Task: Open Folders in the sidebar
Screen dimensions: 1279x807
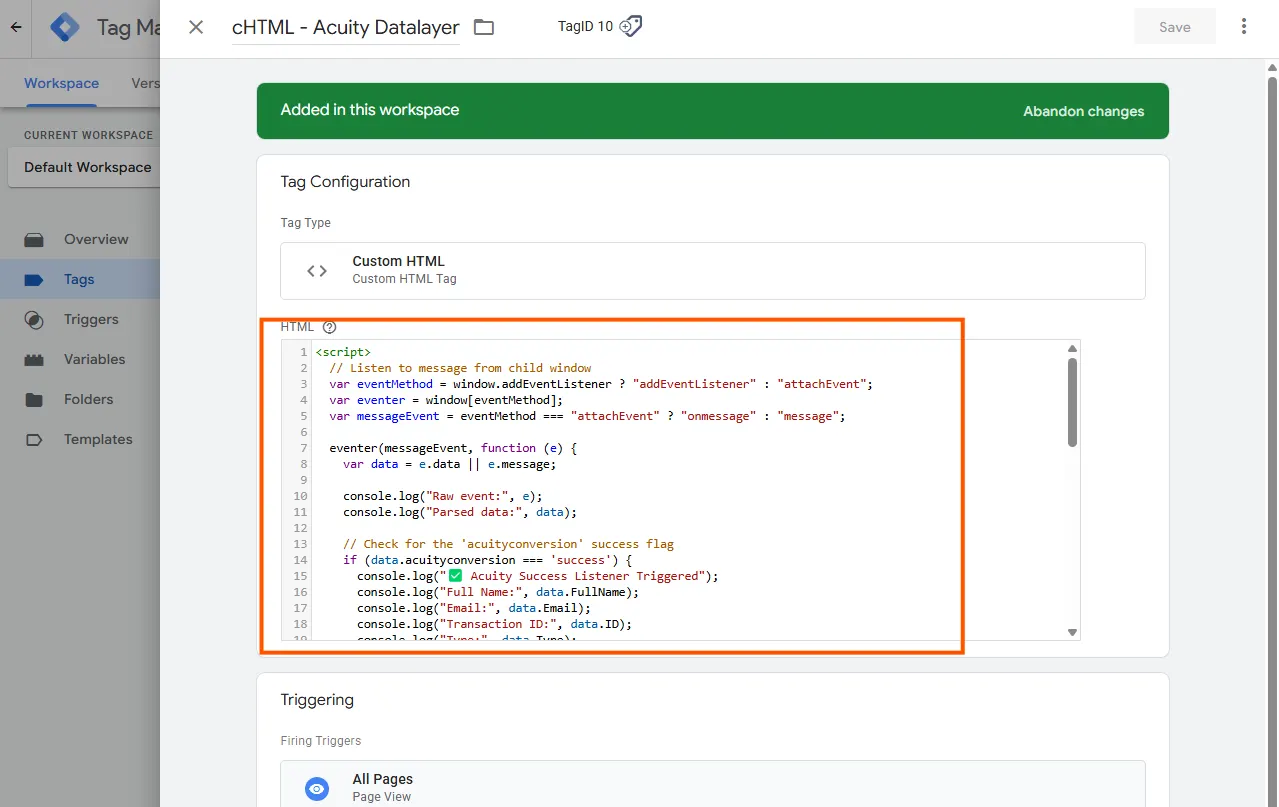Action: (x=89, y=399)
